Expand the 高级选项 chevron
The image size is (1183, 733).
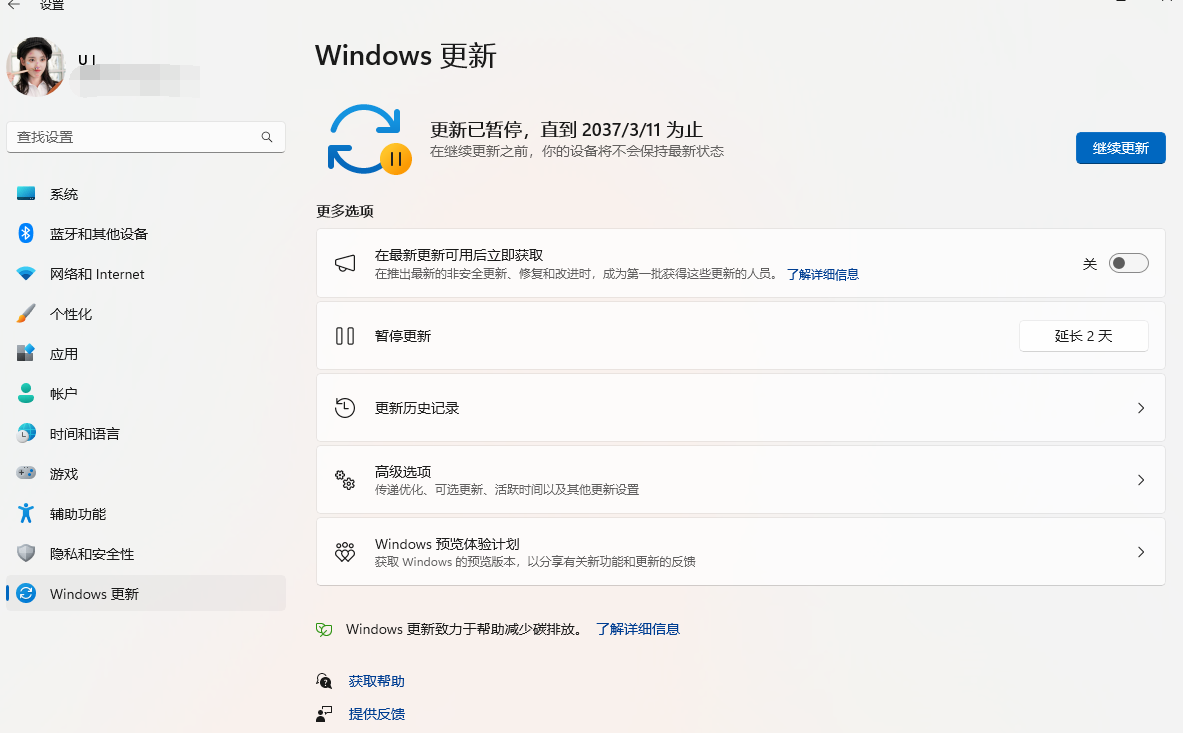click(x=1141, y=480)
